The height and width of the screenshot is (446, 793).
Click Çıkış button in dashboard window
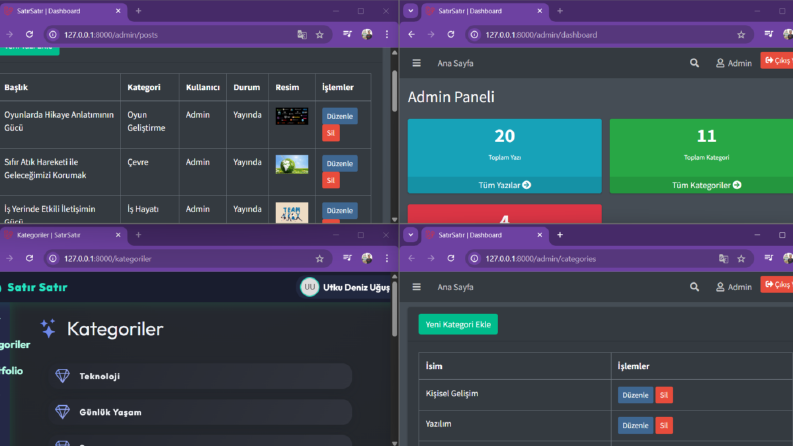(x=777, y=61)
